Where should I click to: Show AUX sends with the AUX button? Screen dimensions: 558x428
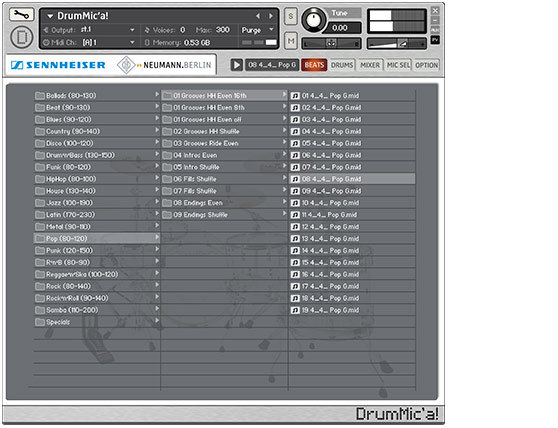[435, 30]
